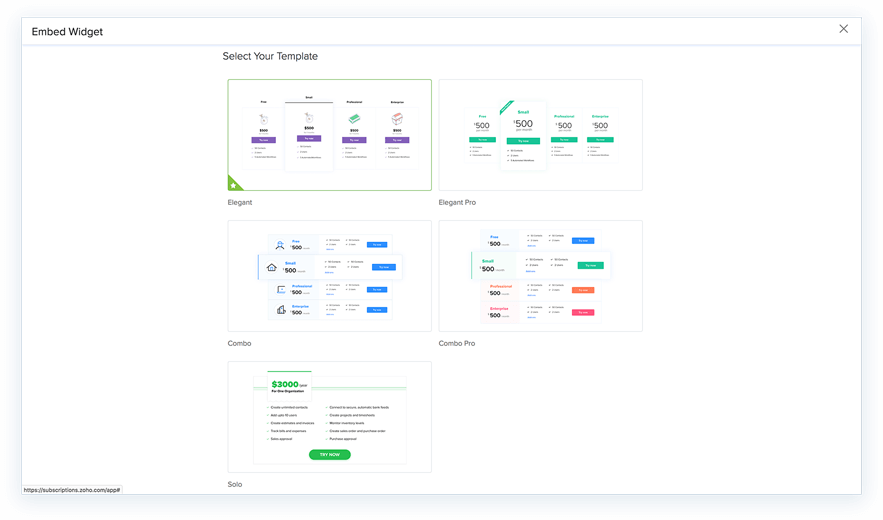The width and height of the screenshot is (883, 520).
Task: Click the Combo template label
Action: [239, 343]
